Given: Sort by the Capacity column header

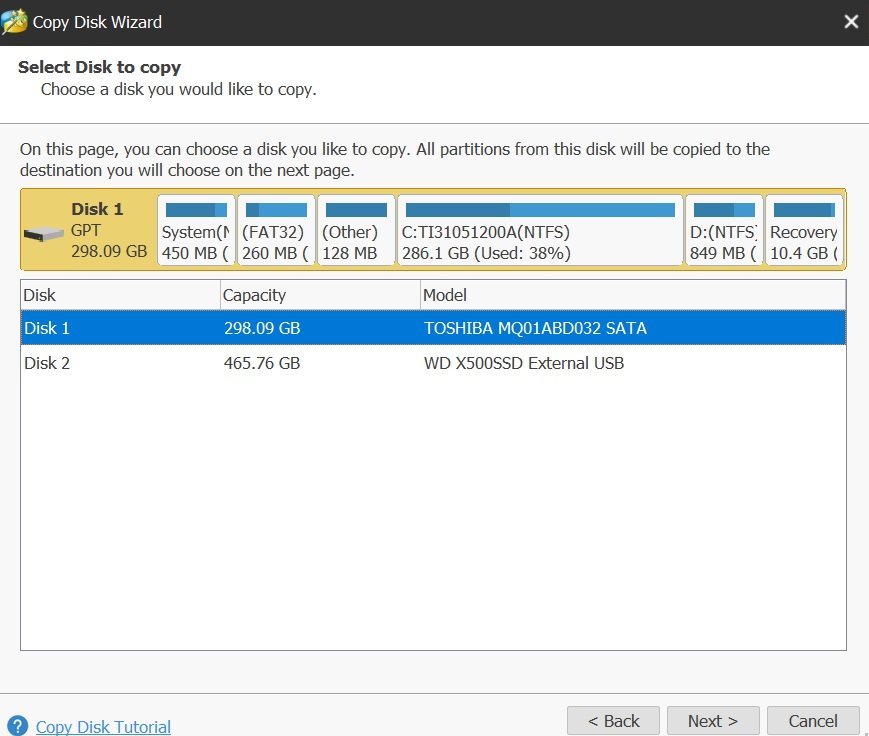Looking at the screenshot, I should click(320, 295).
